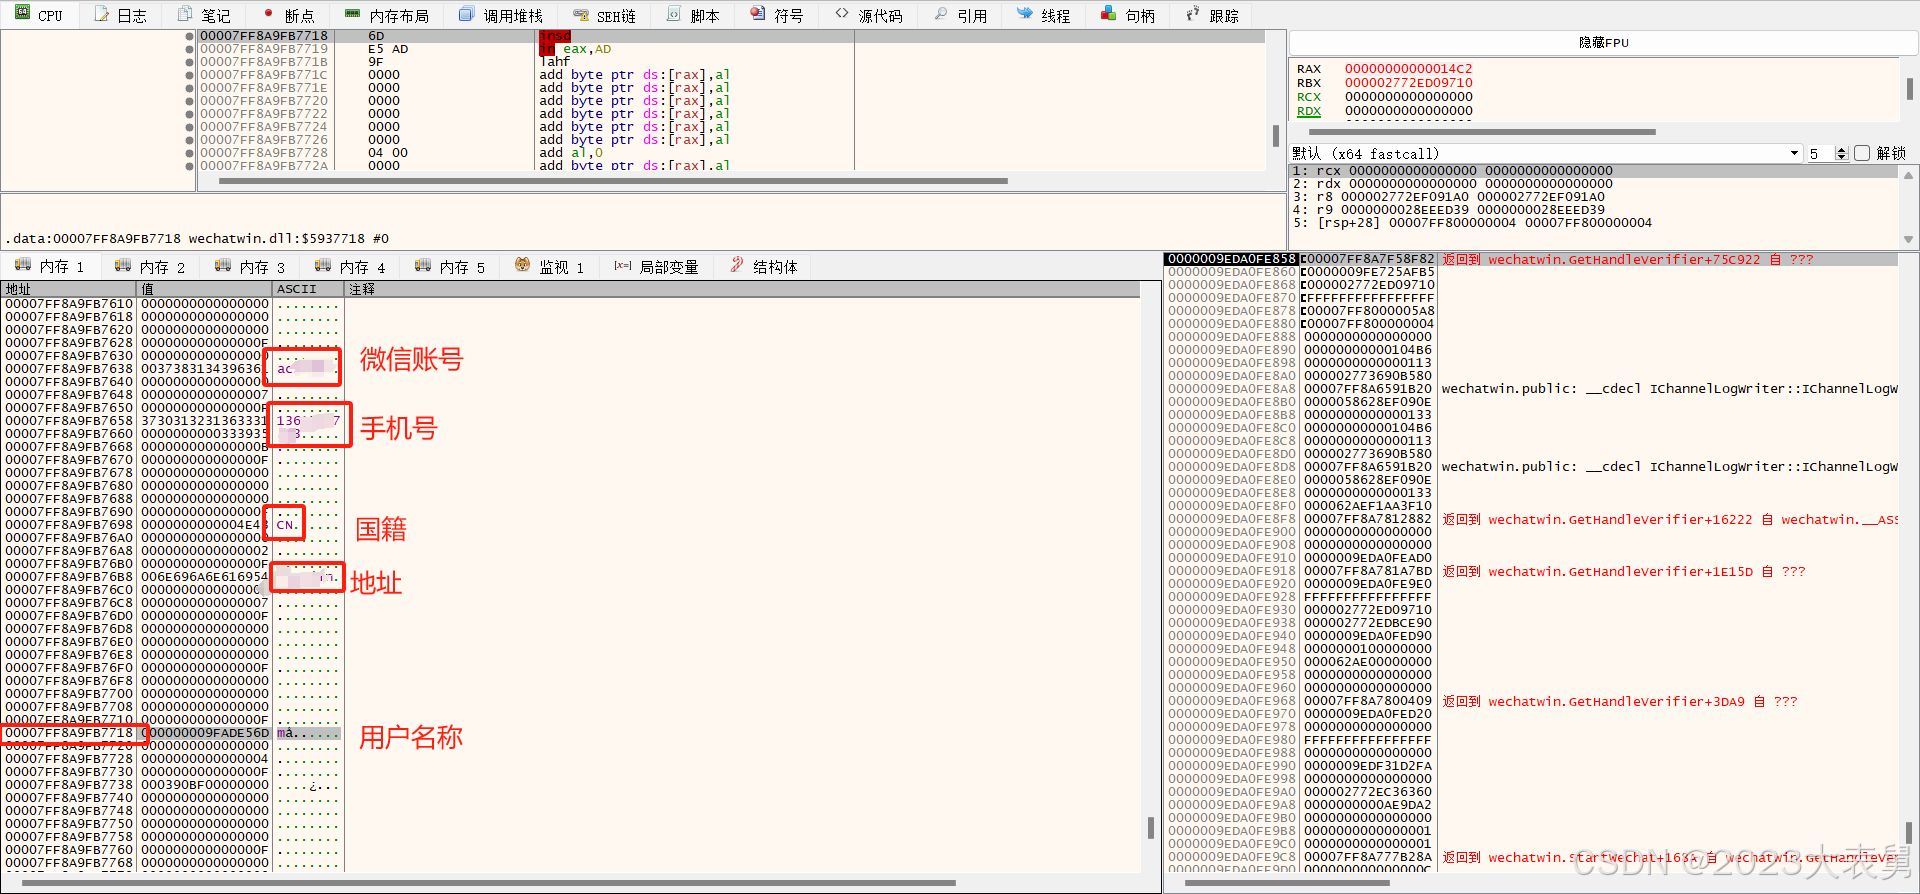Open the 符号 symbols tab

[x=777, y=15]
